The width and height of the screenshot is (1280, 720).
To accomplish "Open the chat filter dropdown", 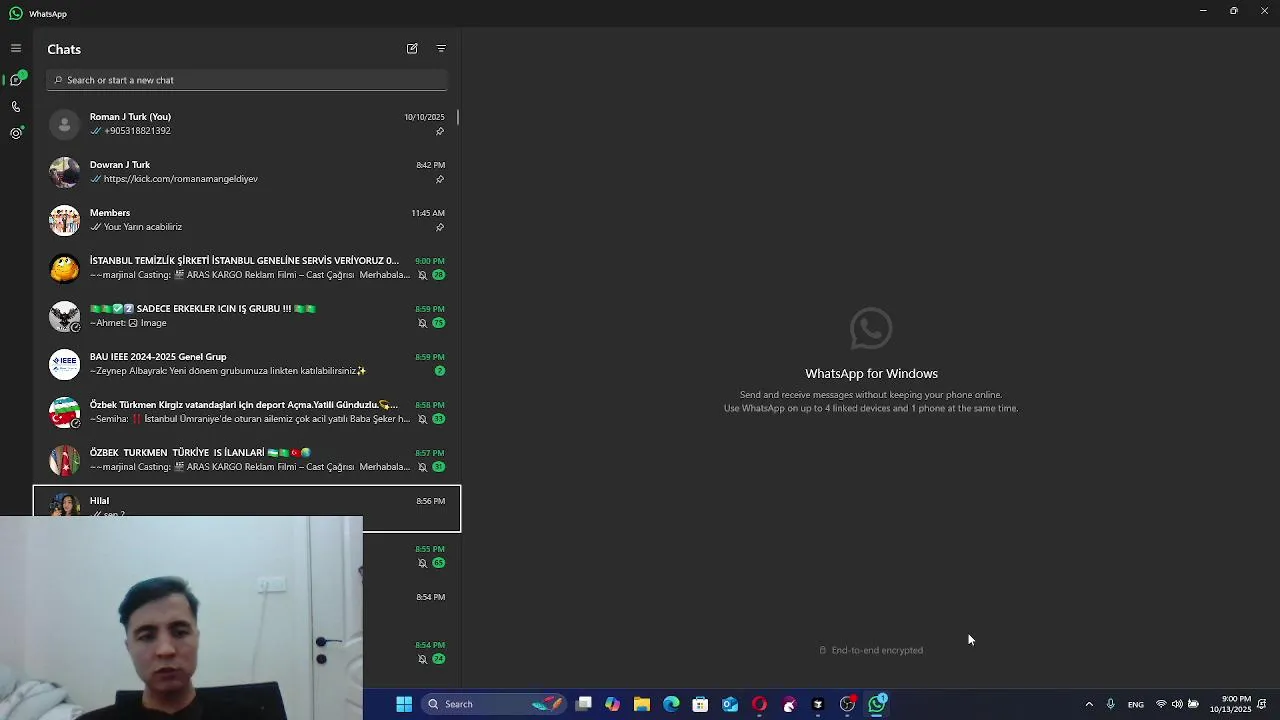I will pyautogui.click(x=441, y=48).
